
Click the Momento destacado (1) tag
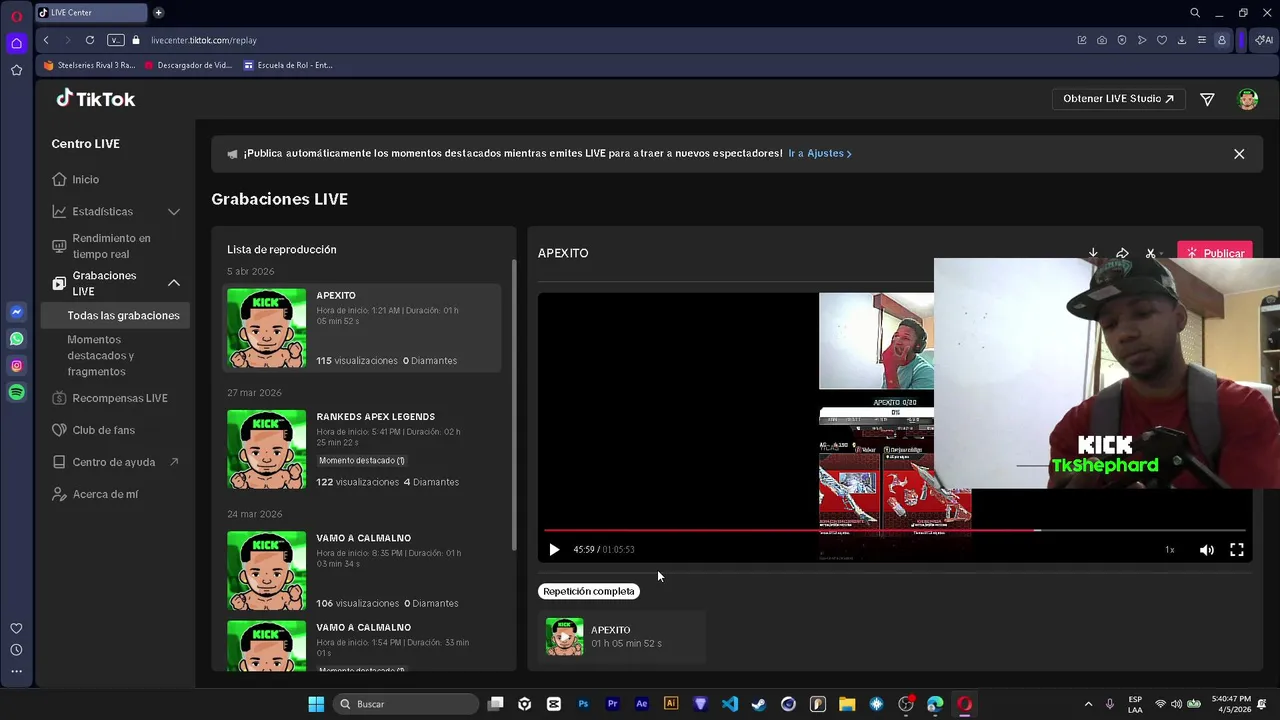pyautogui.click(x=362, y=460)
